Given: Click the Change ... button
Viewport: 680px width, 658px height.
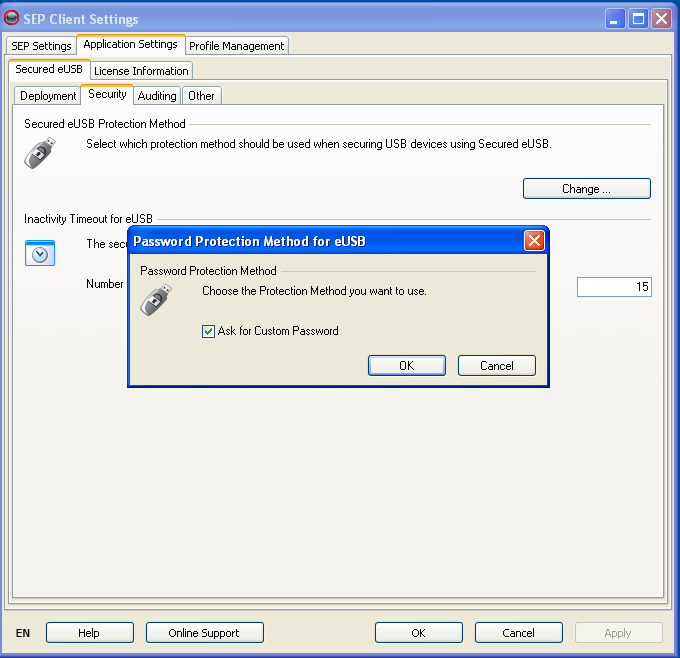Looking at the screenshot, I should pyautogui.click(x=587, y=189).
